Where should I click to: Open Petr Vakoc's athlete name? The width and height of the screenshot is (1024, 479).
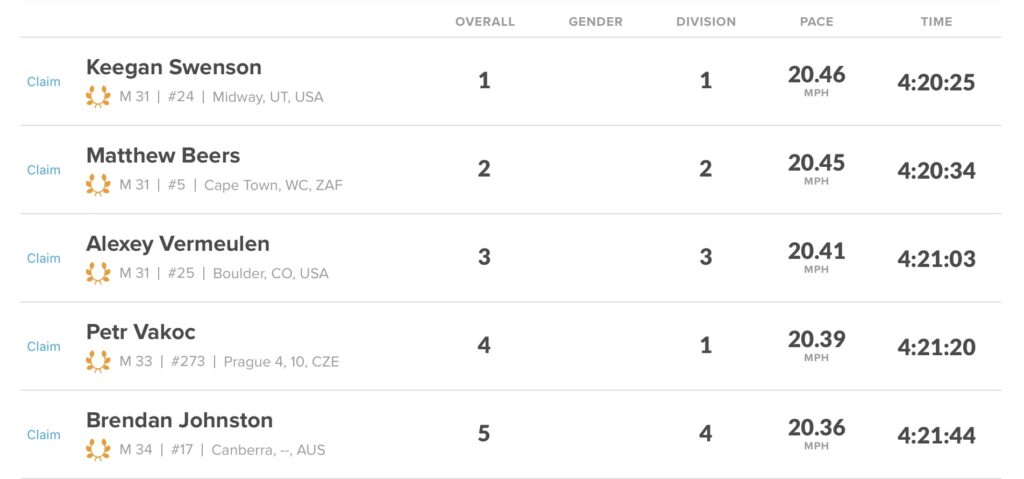pyautogui.click(x=141, y=332)
